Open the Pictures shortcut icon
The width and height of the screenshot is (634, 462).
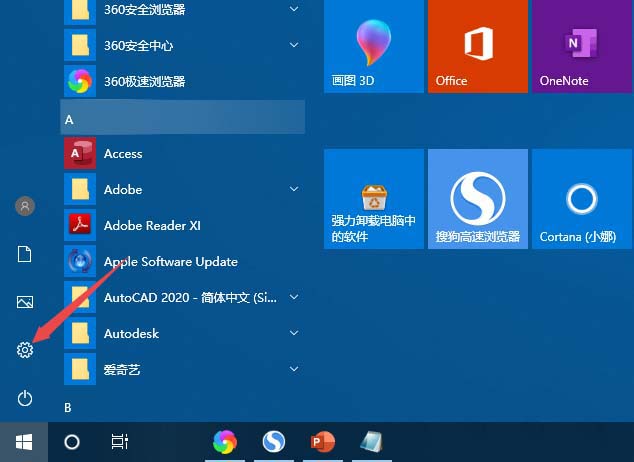(x=25, y=302)
